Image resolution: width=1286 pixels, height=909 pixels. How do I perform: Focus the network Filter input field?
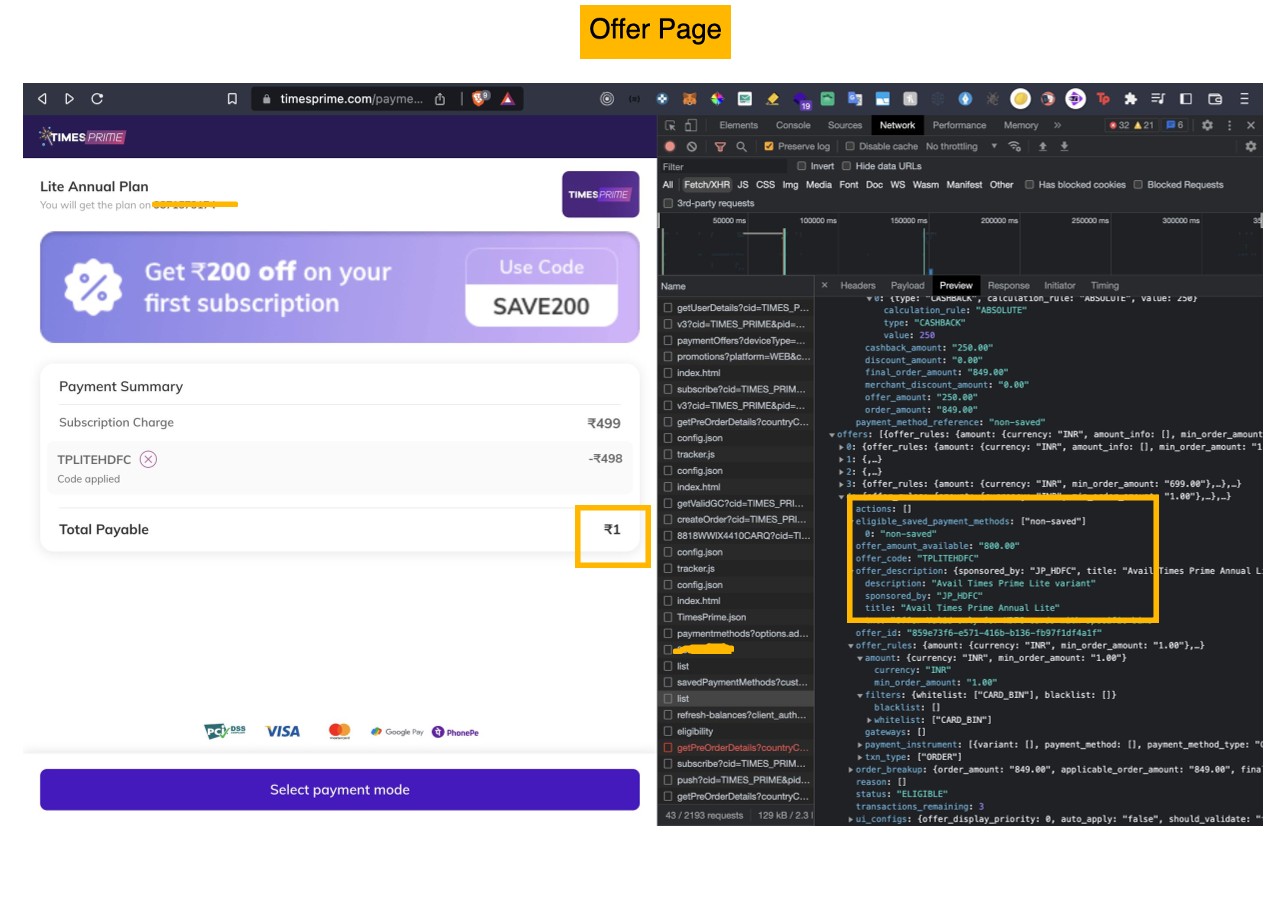tap(724, 166)
